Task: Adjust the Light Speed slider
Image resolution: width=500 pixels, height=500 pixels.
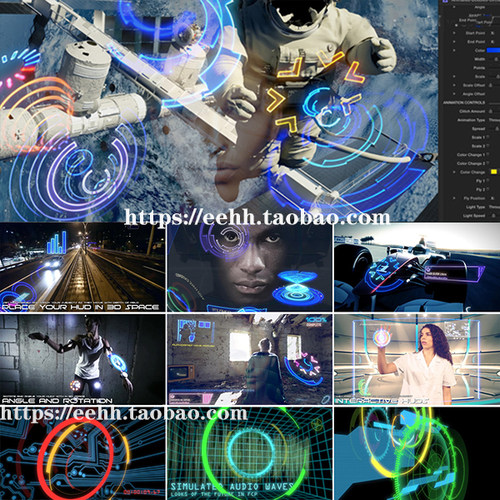Action: (x=495, y=215)
